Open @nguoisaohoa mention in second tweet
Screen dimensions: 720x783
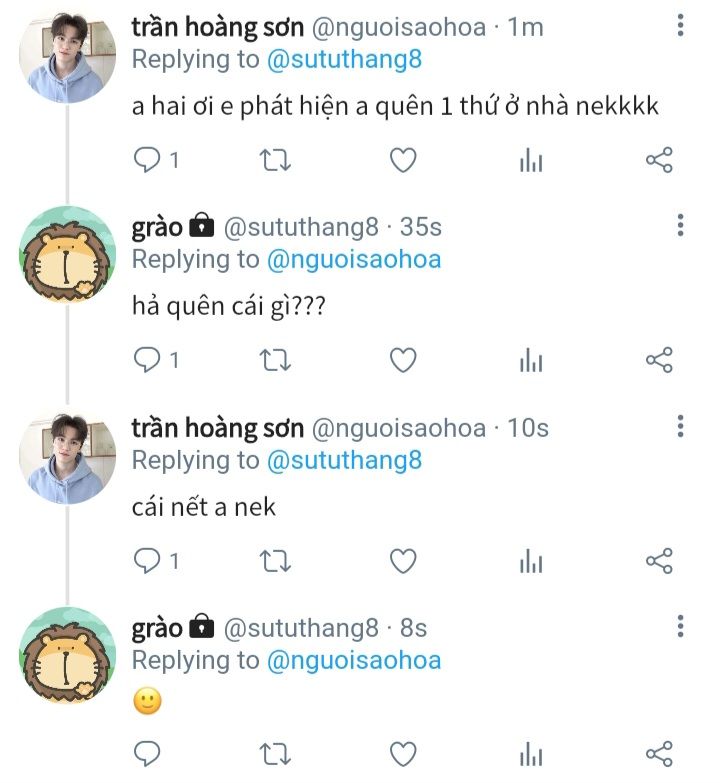pos(353,260)
